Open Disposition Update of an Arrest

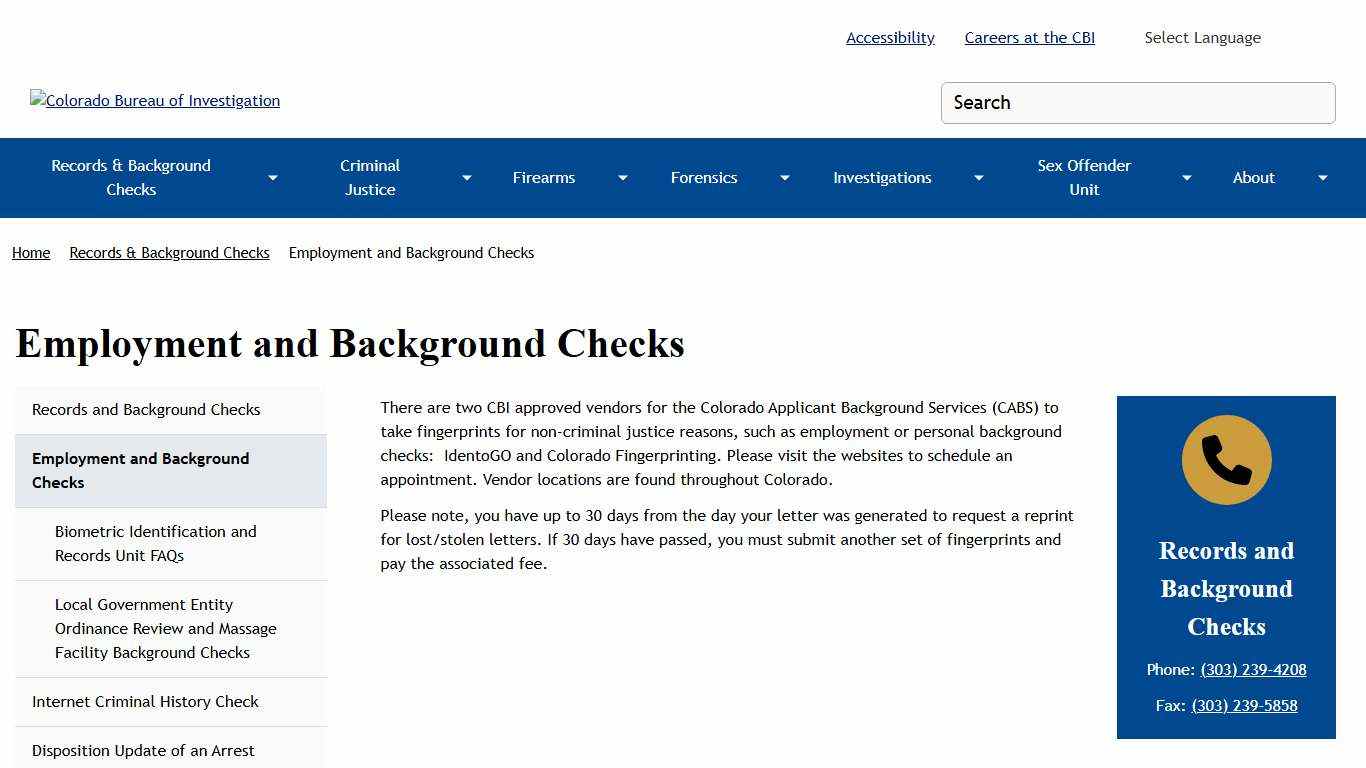(x=143, y=750)
